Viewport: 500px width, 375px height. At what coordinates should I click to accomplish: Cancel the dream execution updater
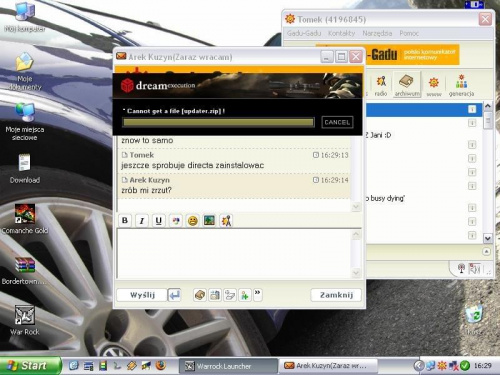point(337,122)
